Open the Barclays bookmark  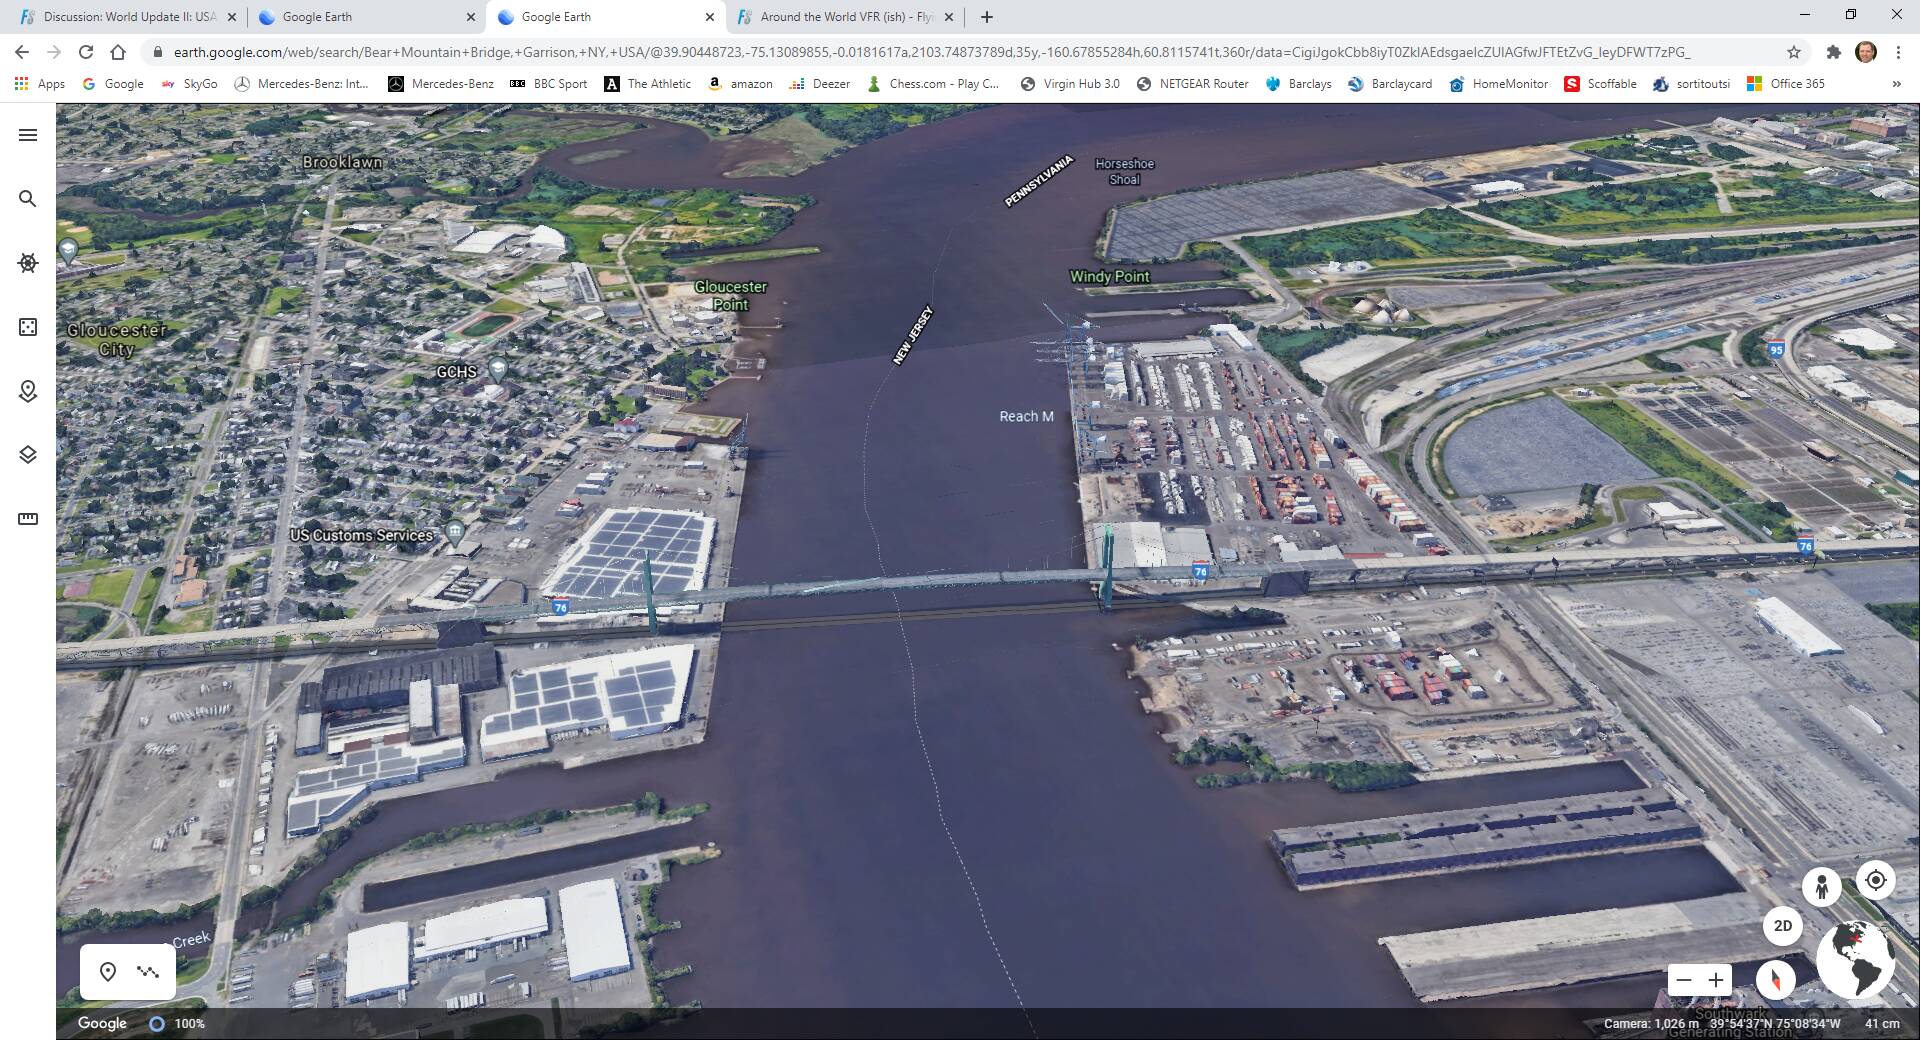point(1298,84)
